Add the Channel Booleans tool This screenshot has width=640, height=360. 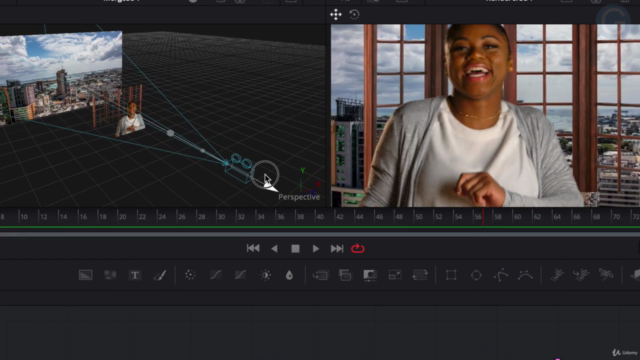click(x=345, y=275)
